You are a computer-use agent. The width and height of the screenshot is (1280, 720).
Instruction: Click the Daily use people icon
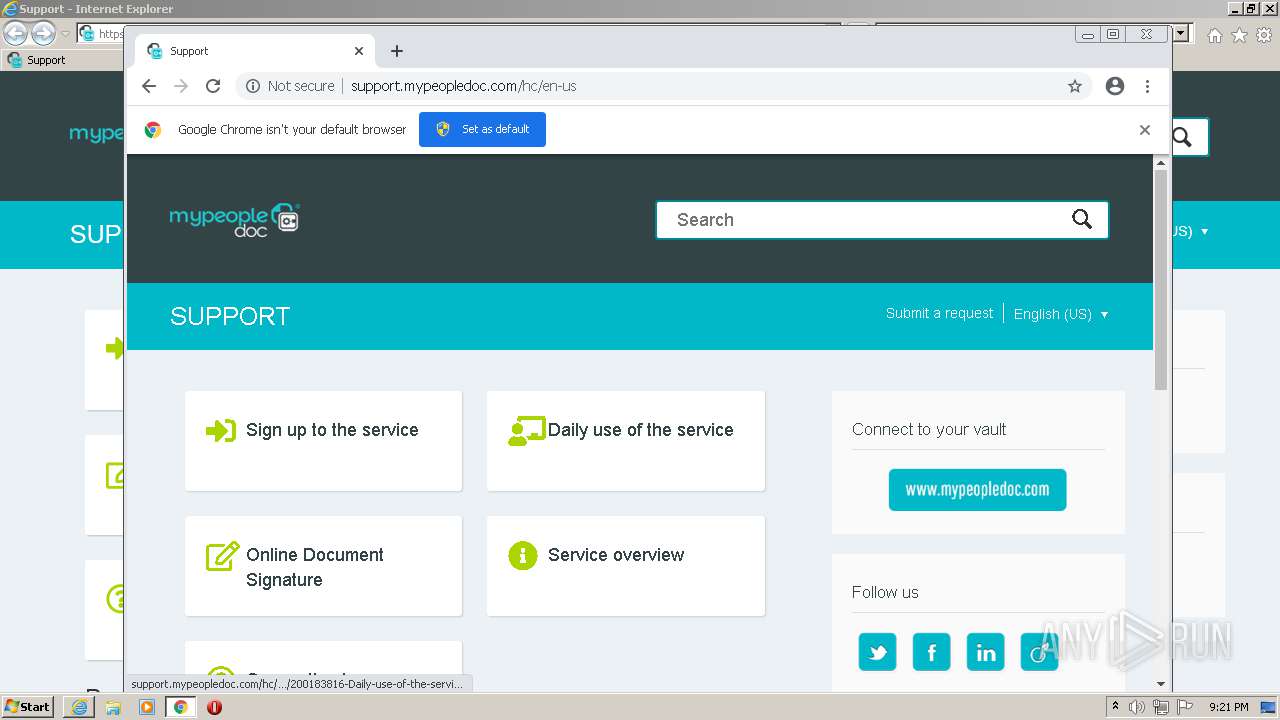point(526,431)
